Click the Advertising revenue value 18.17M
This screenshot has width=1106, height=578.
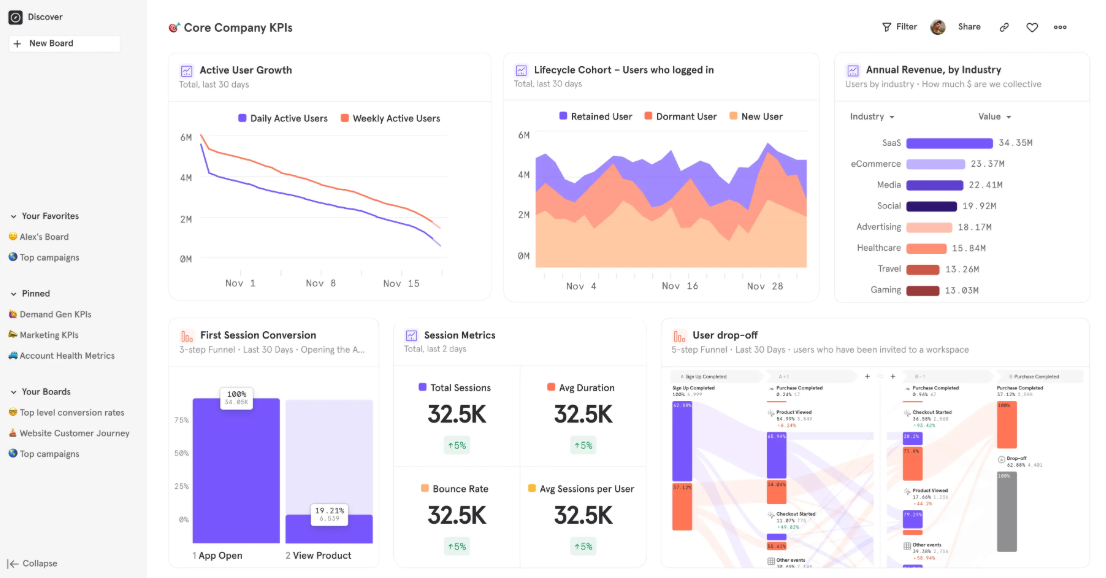(x=974, y=227)
